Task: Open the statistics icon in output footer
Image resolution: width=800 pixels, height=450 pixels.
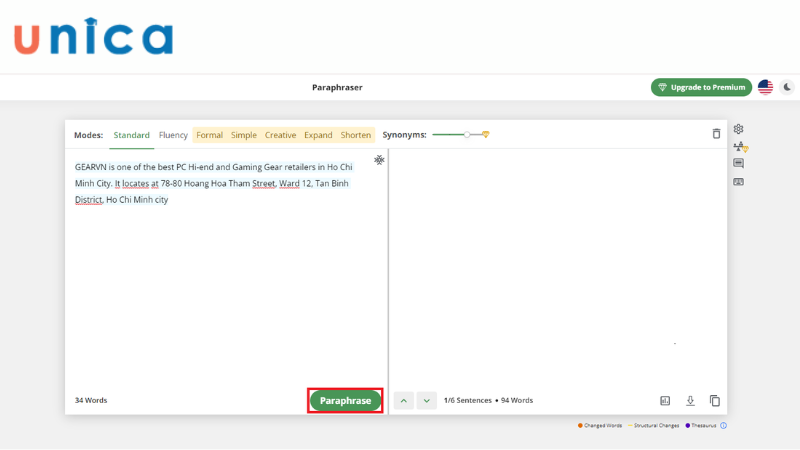Action: [665, 400]
